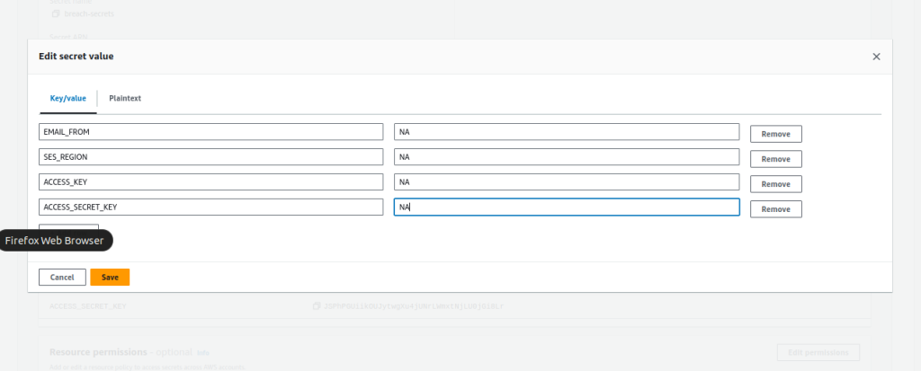The width and height of the screenshot is (921, 371).
Task: Copy the ACCESS_SECRET_KEY value behind dialog
Action: pos(317,306)
